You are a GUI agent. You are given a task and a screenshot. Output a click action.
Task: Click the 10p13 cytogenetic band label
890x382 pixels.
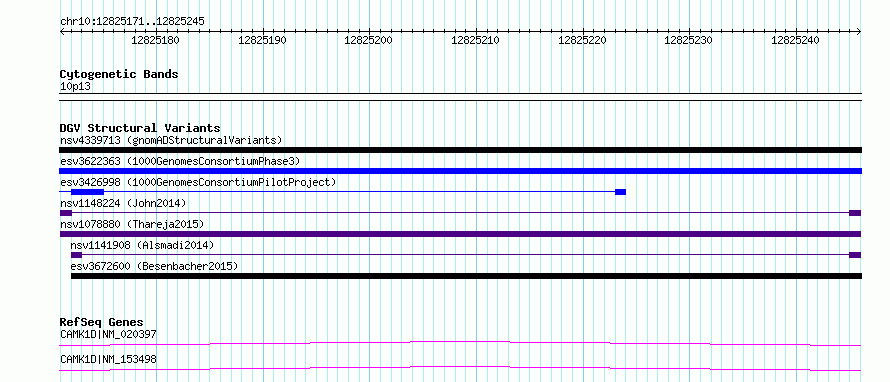tap(75, 87)
